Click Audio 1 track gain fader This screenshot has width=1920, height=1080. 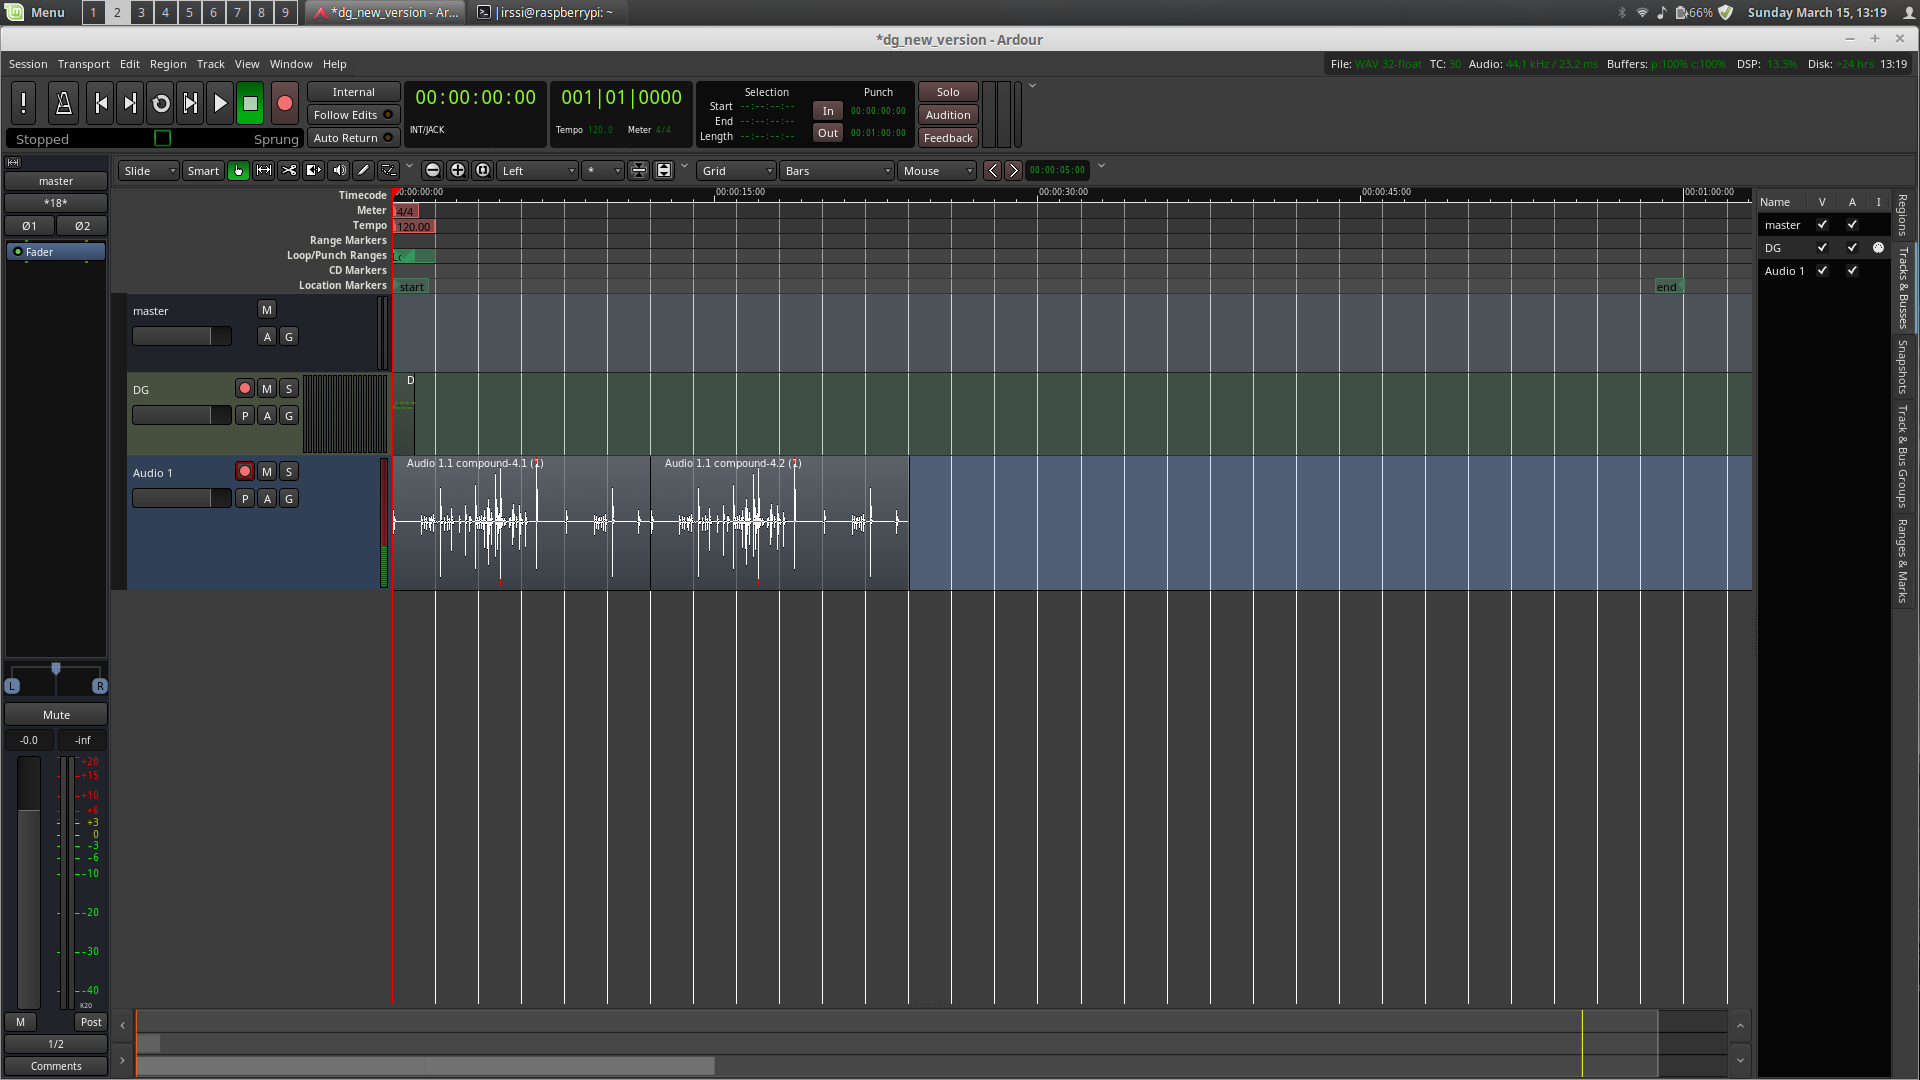[181, 499]
